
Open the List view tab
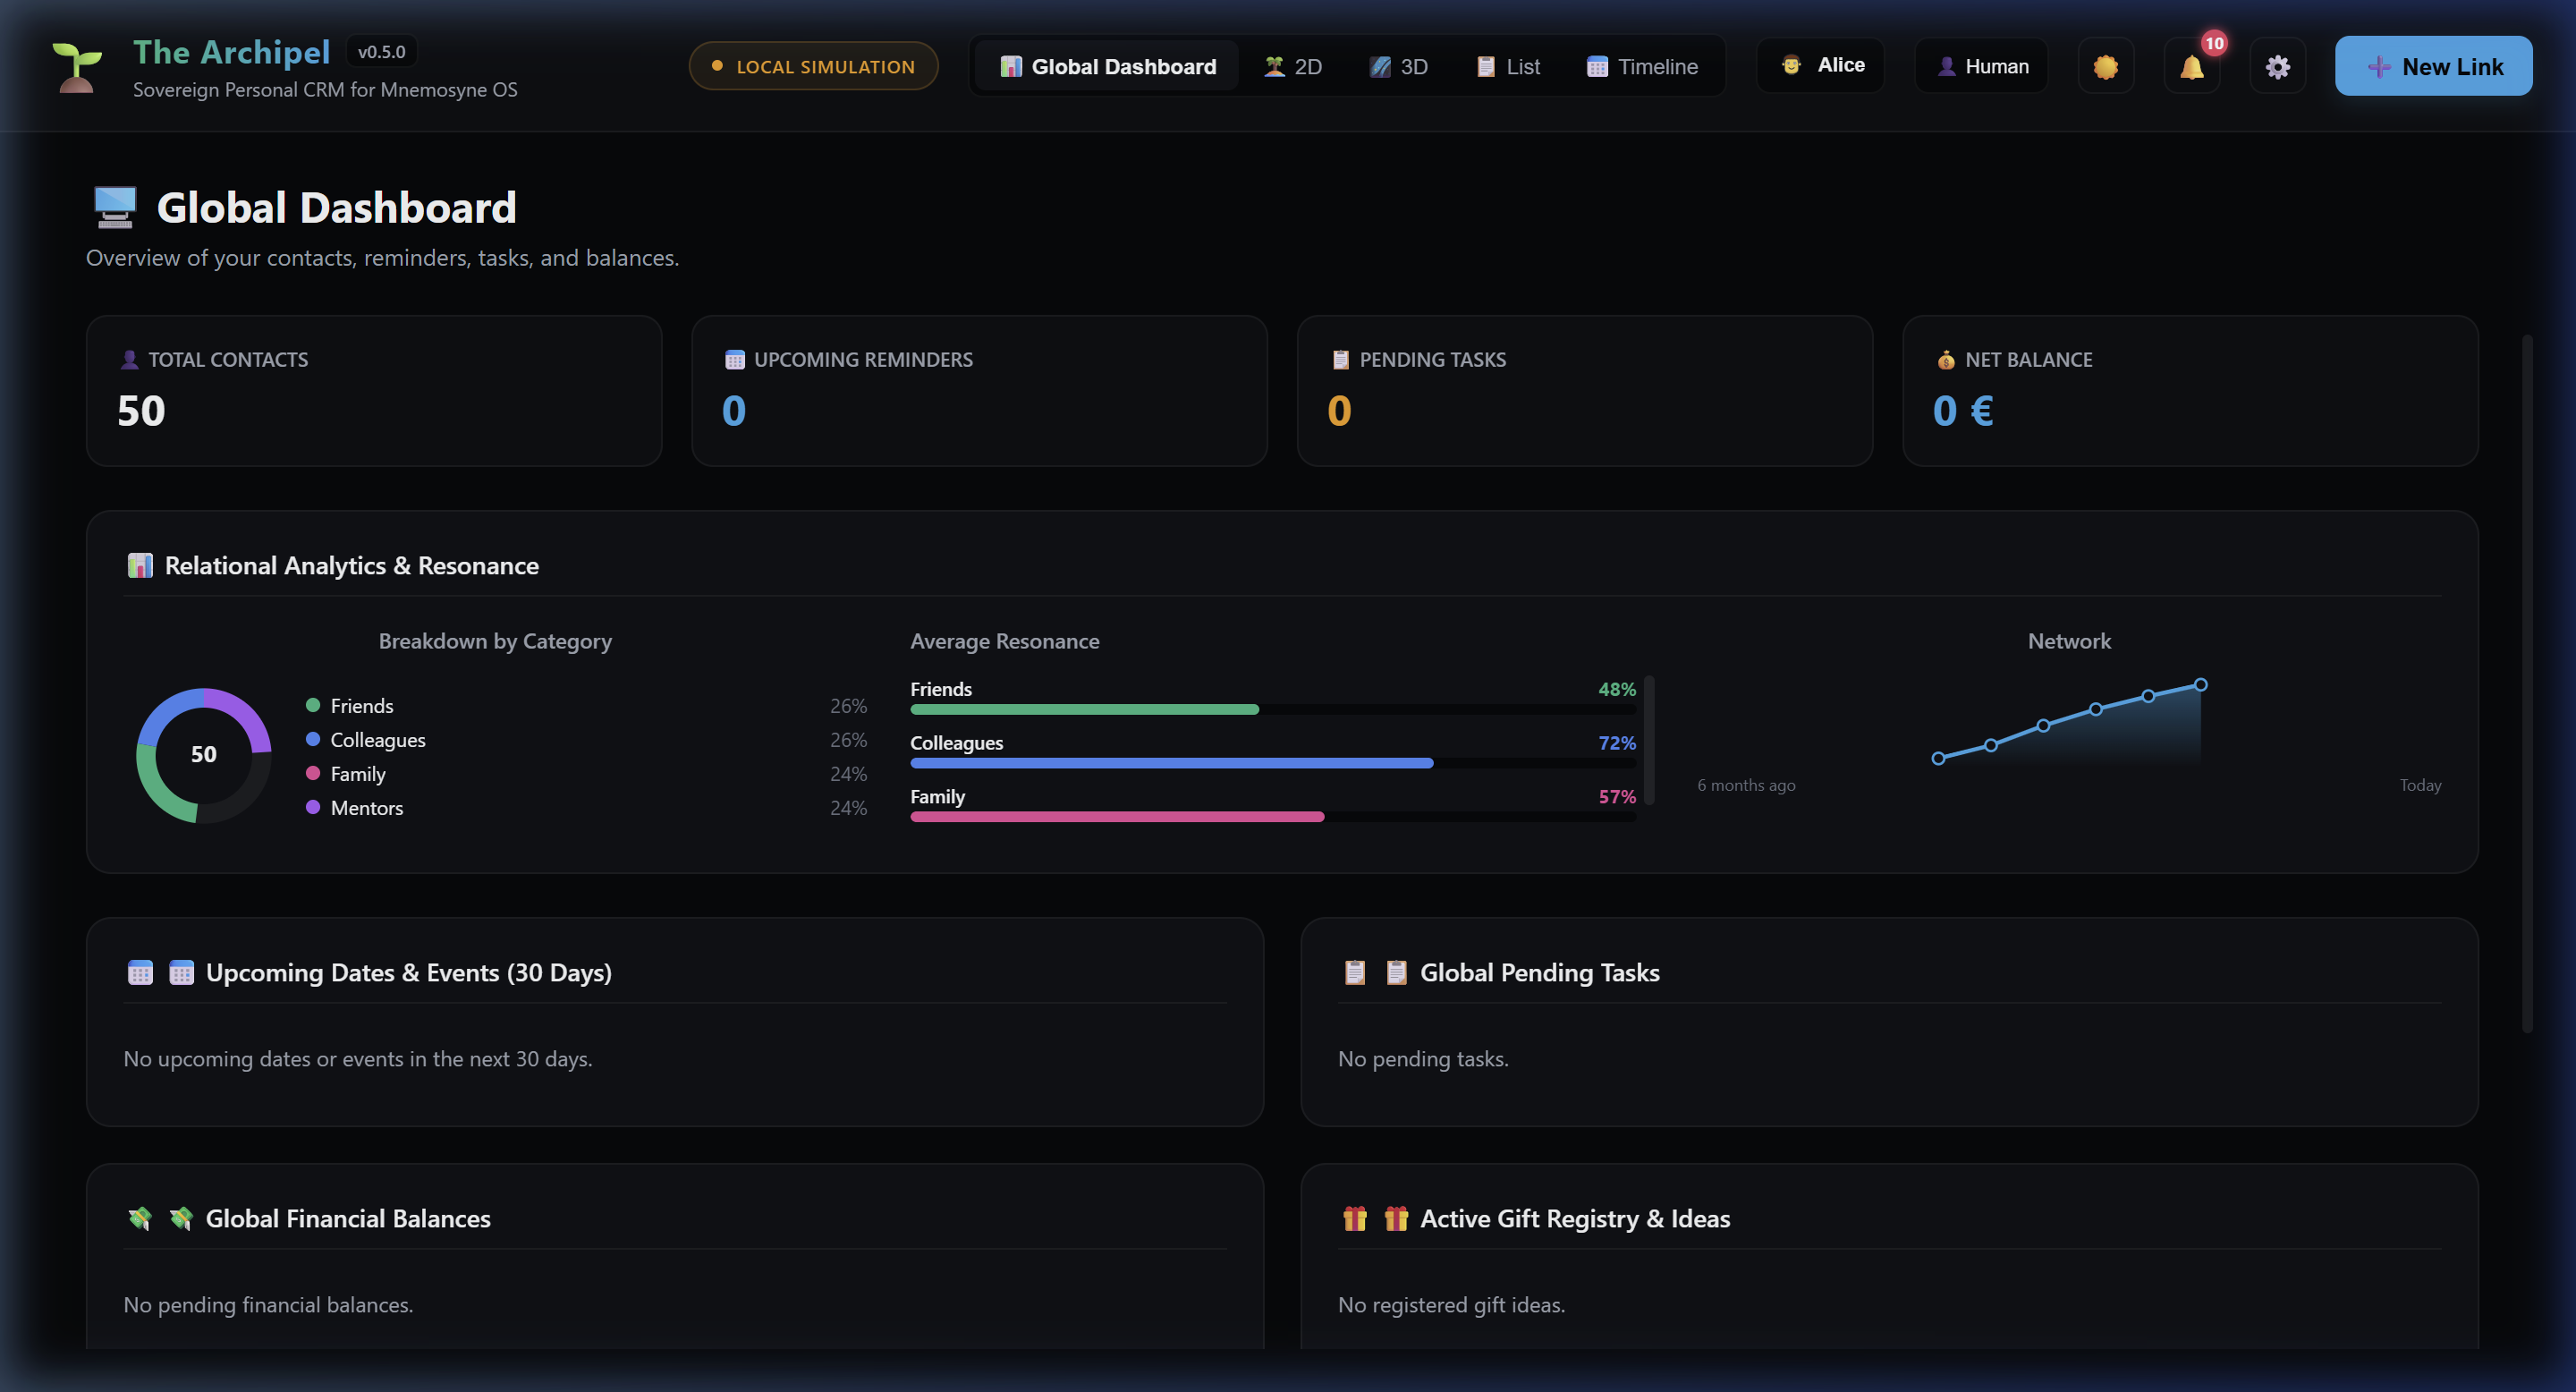[x=1508, y=66]
